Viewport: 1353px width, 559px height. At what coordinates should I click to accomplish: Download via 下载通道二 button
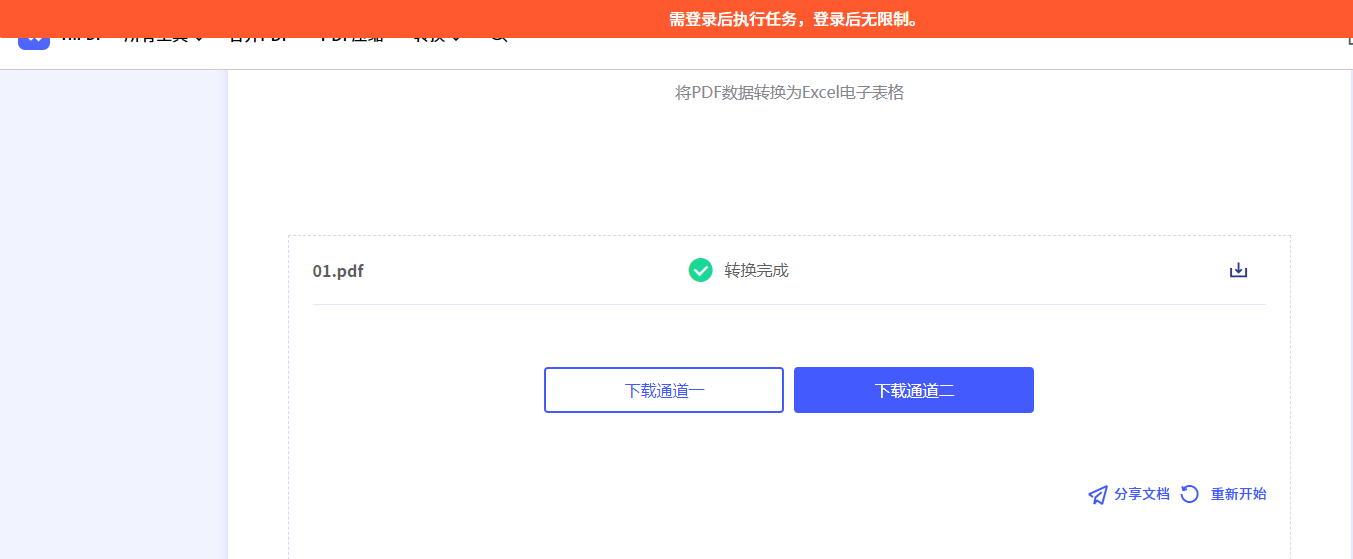pos(914,390)
